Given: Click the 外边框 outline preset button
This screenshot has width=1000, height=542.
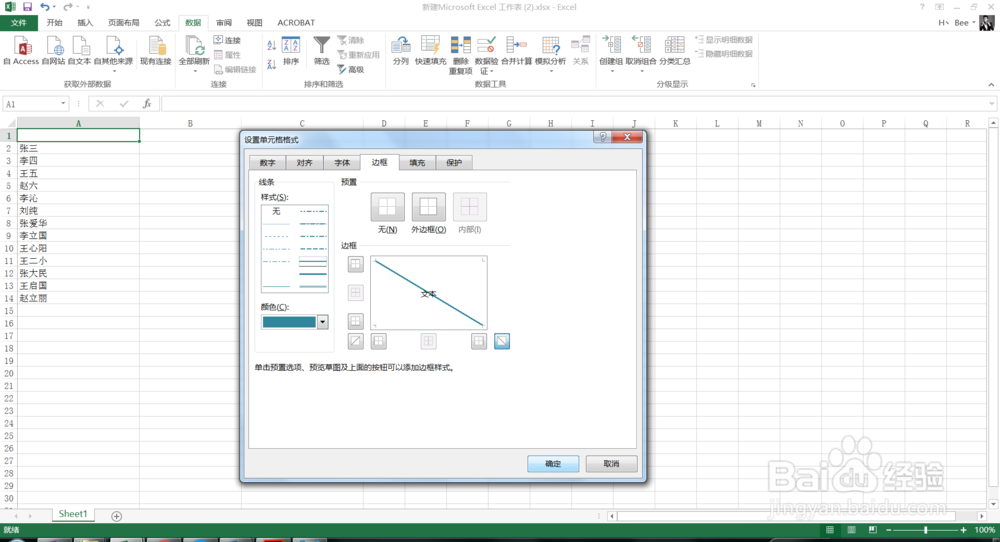Looking at the screenshot, I should [429, 207].
